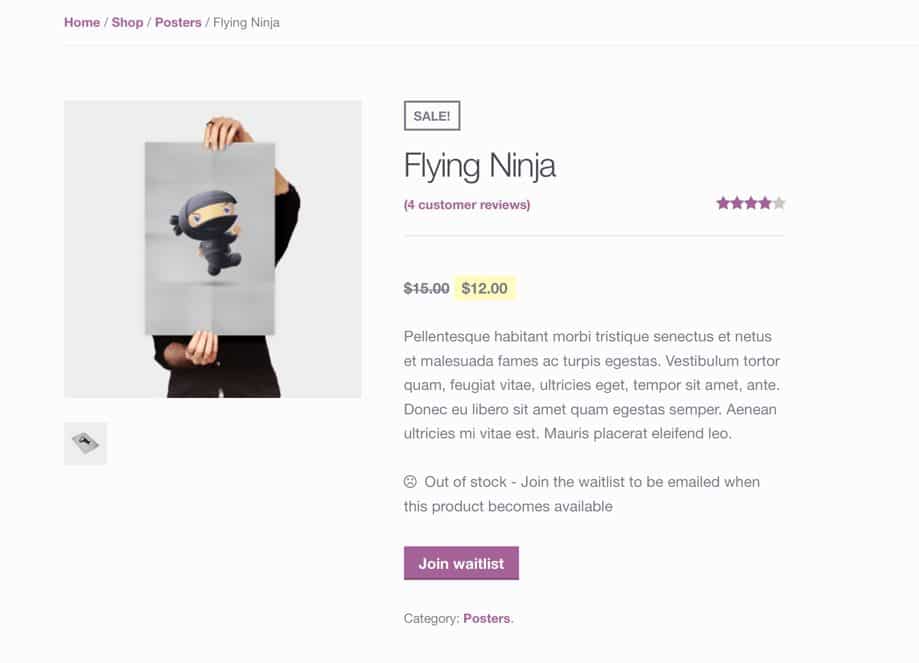The image size is (919, 663).
Task: Navigate to the Shop page via breadcrumb
Action: tap(127, 22)
